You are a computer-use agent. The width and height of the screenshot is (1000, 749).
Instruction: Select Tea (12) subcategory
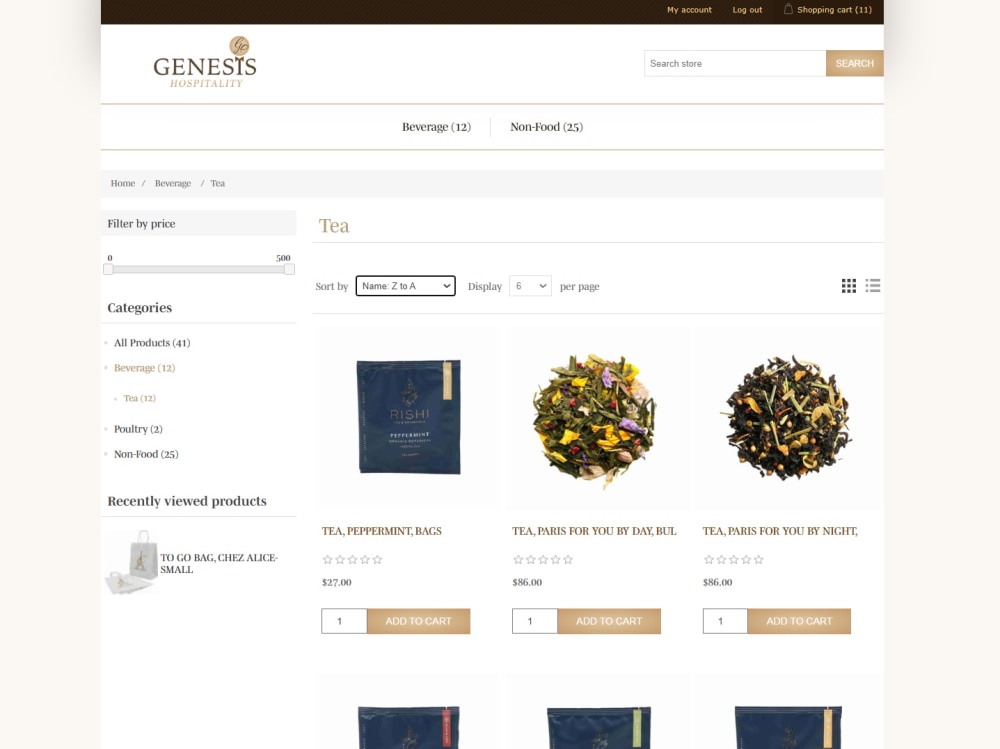click(140, 398)
